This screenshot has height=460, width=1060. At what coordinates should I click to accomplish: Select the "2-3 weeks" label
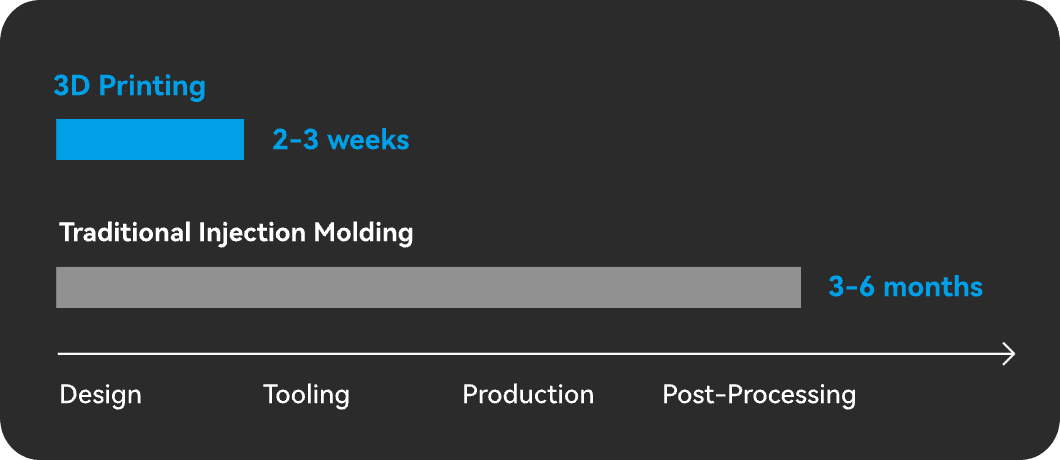[341, 140]
